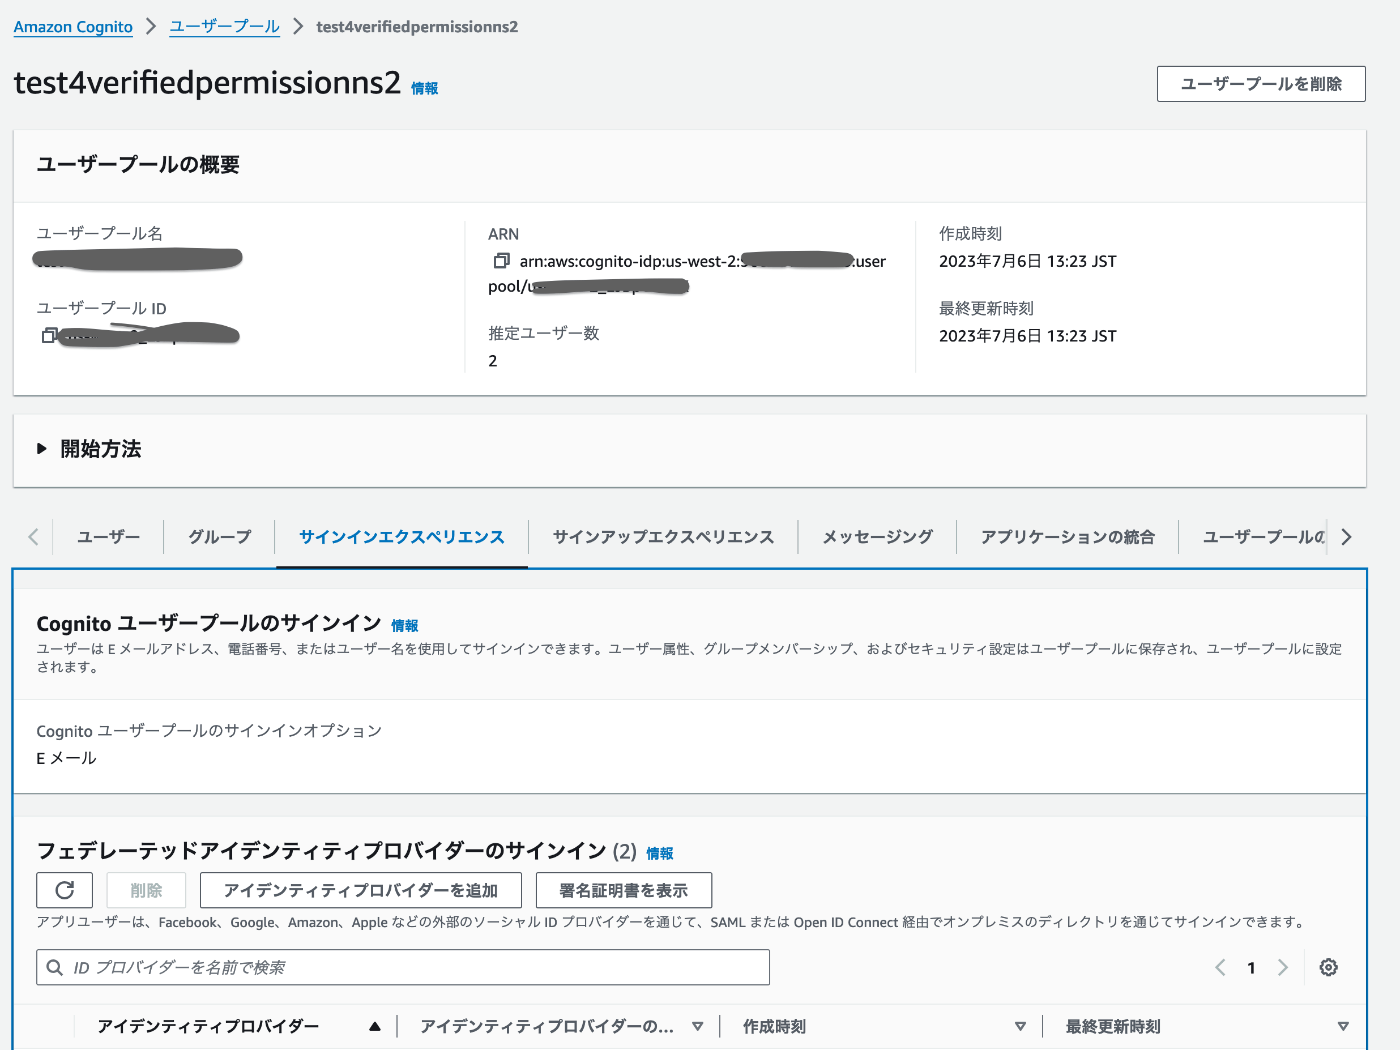Open the ユーザー tab
The image size is (1400, 1050).
click(x=109, y=537)
